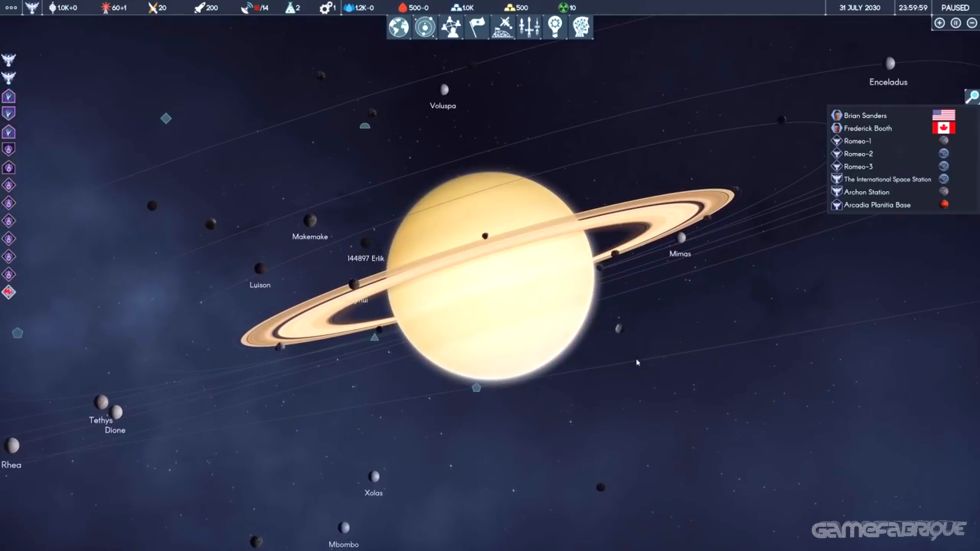Click the satellite dish mission control counter
Viewport: 980px width, 551px height.
point(255,7)
